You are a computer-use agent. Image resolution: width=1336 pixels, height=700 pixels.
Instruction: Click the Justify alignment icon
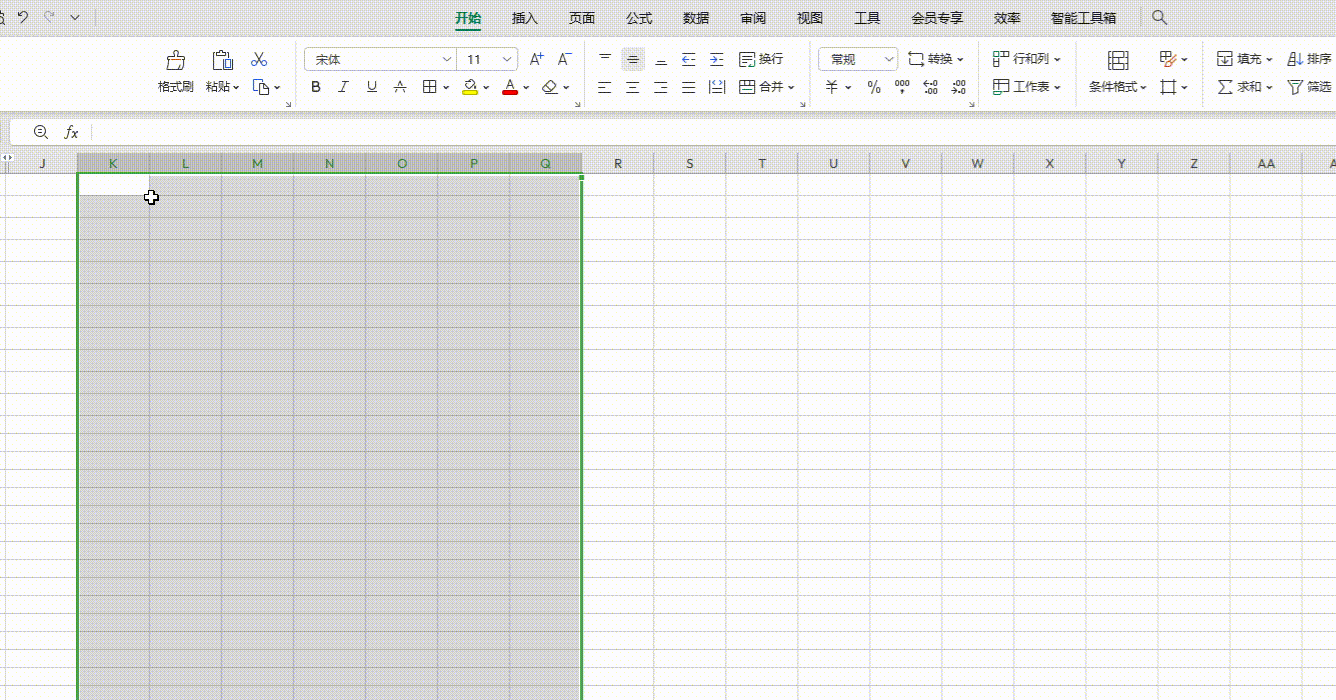pyautogui.click(x=689, y=87)
